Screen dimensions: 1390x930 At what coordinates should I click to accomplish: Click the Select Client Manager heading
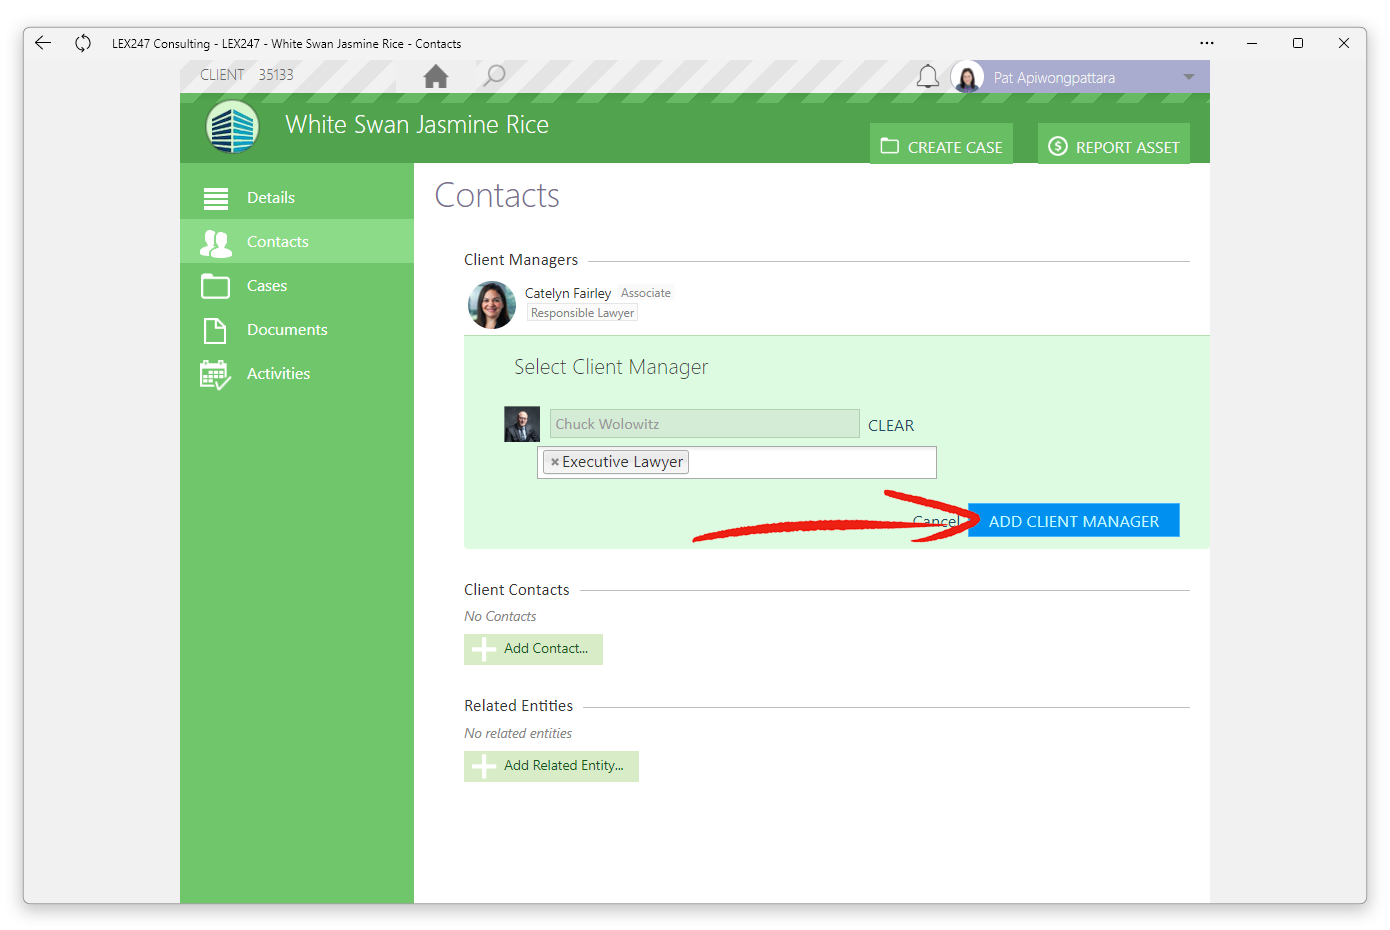[611, 367]
